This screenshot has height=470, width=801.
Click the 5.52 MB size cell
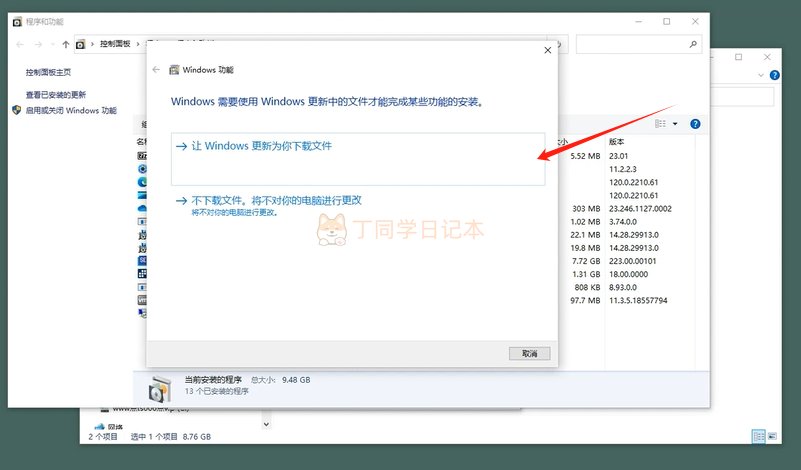585,156
